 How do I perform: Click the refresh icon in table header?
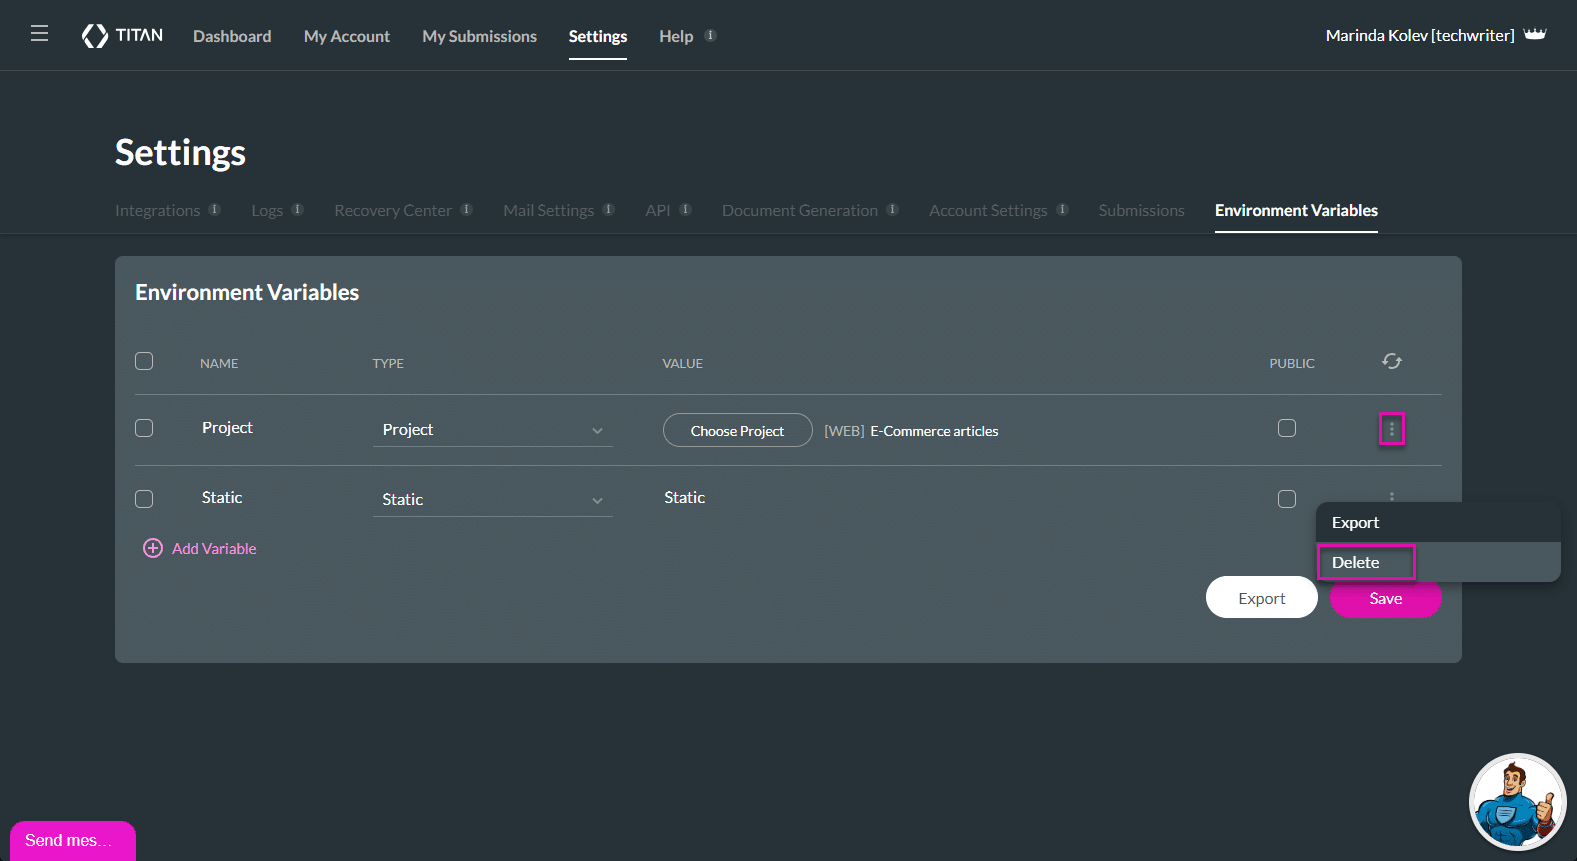[x=1391, y=361]
